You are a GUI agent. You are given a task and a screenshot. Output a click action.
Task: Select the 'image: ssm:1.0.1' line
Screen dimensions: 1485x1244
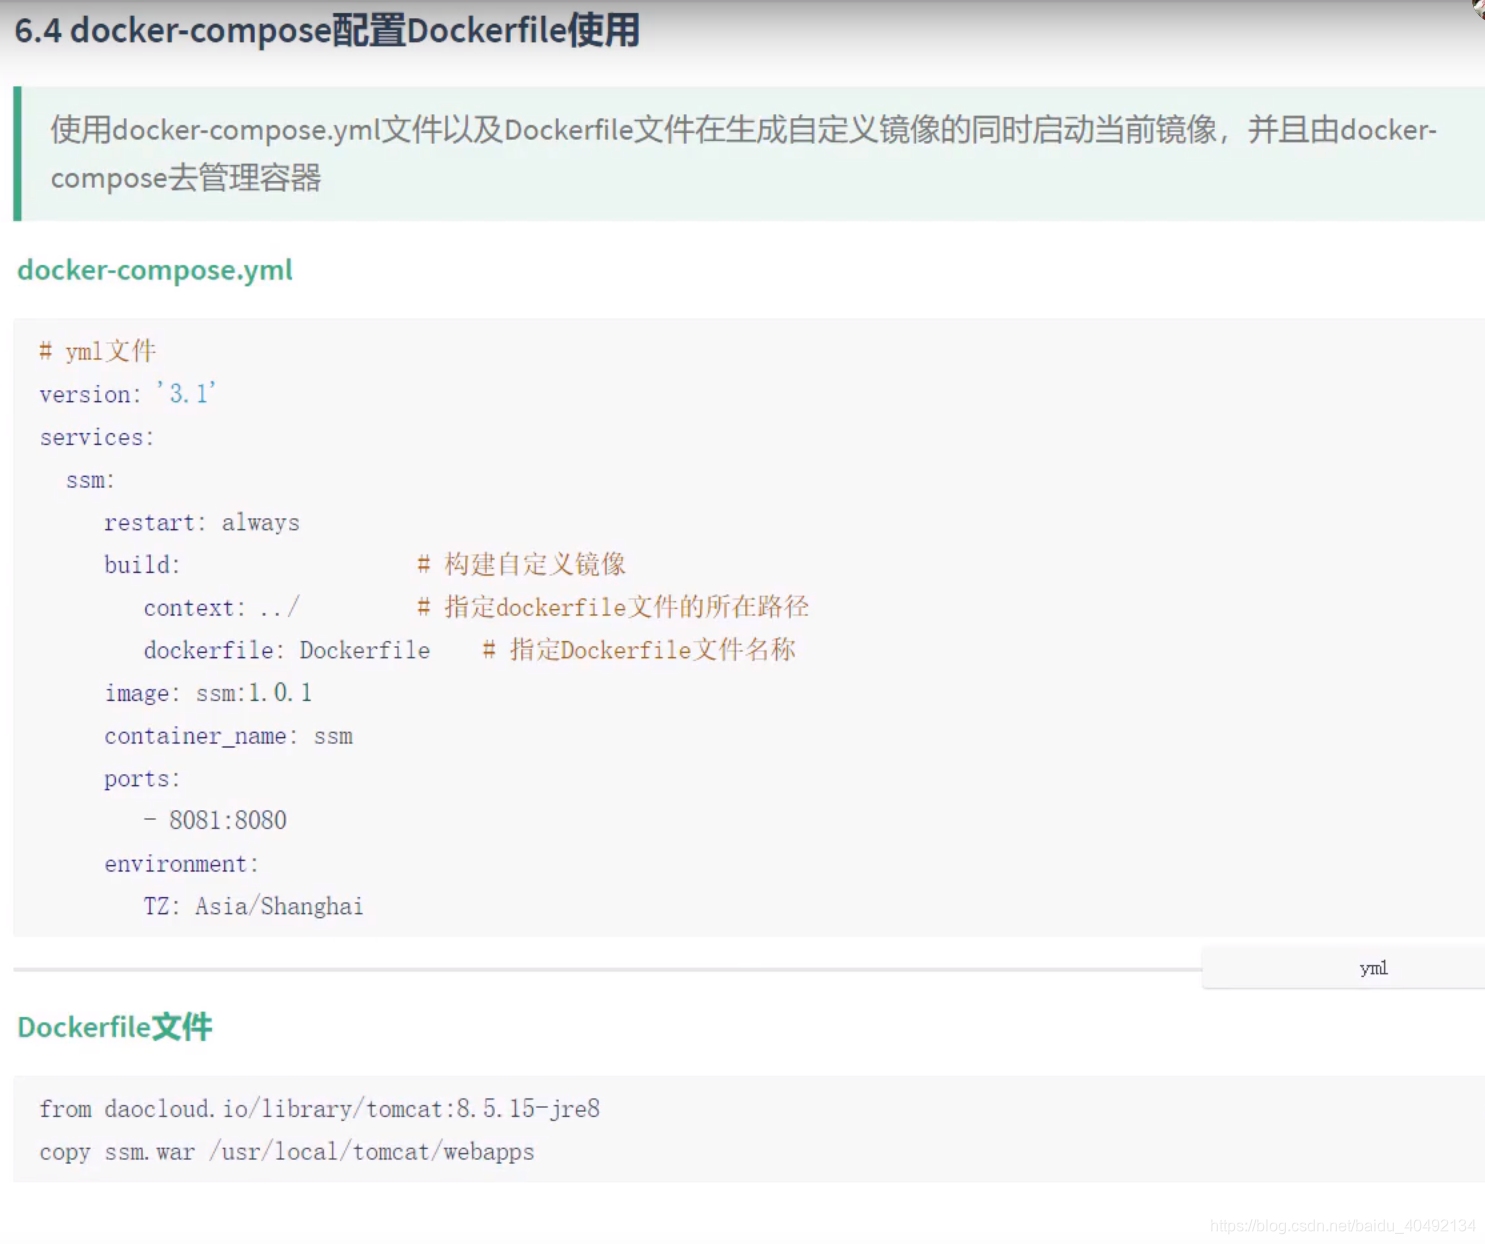click(208, 693)
